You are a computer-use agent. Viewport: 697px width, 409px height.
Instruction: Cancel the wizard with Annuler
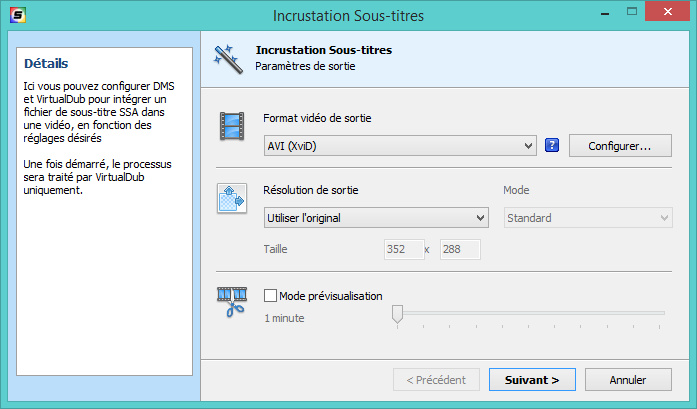click(x=628, y=380)
